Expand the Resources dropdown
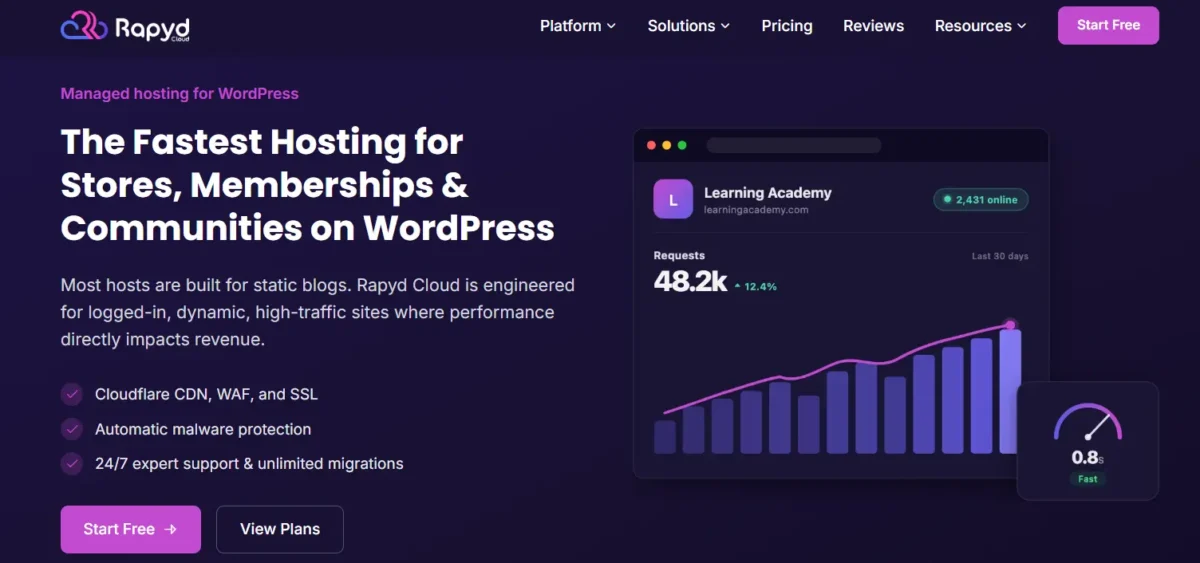 981,26
